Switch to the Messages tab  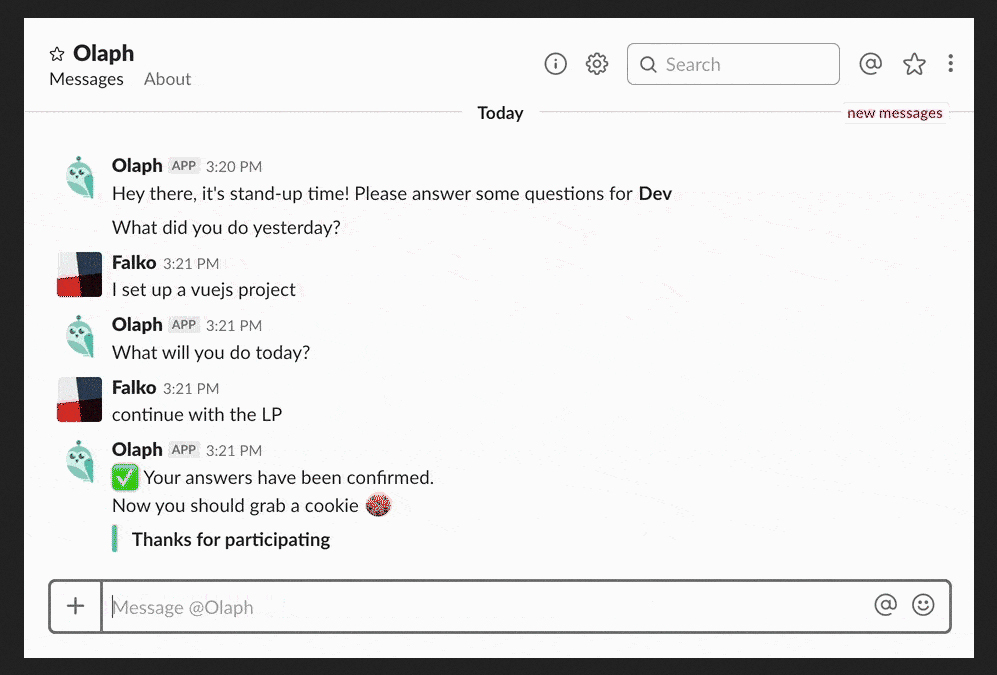pyautogui.click(x=86, y=79)
